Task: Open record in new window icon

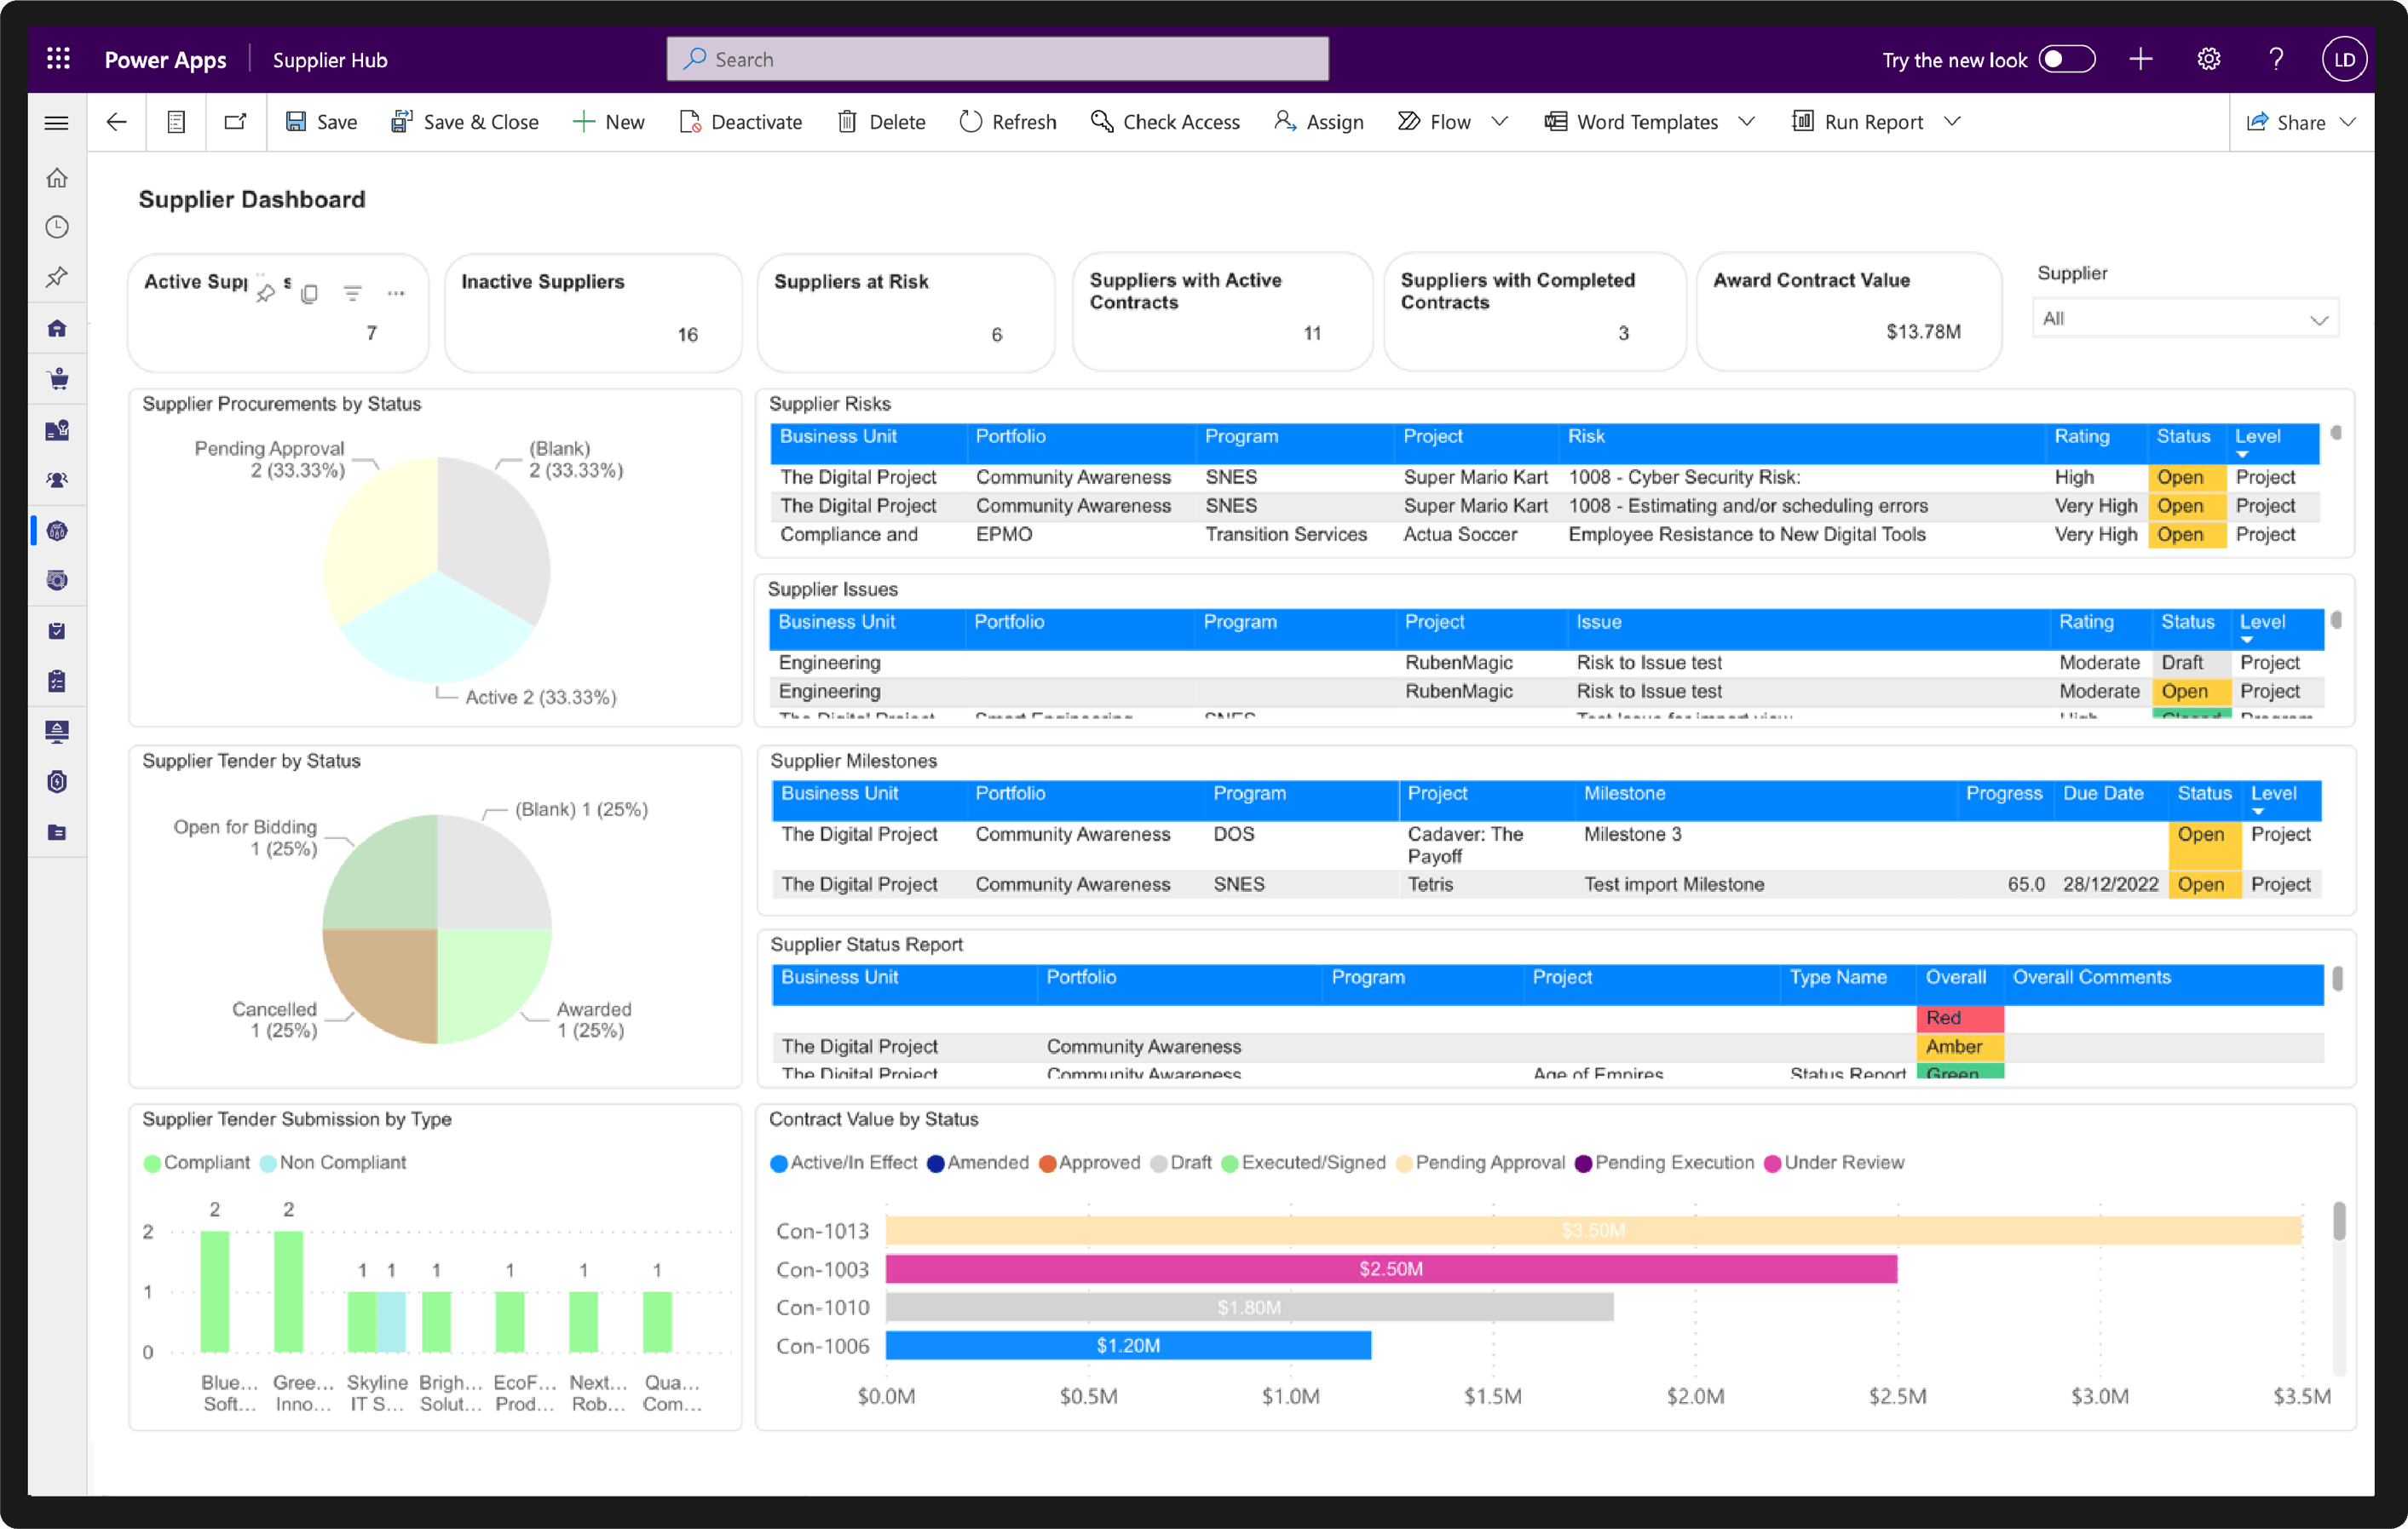Action: tap(235, 122)
